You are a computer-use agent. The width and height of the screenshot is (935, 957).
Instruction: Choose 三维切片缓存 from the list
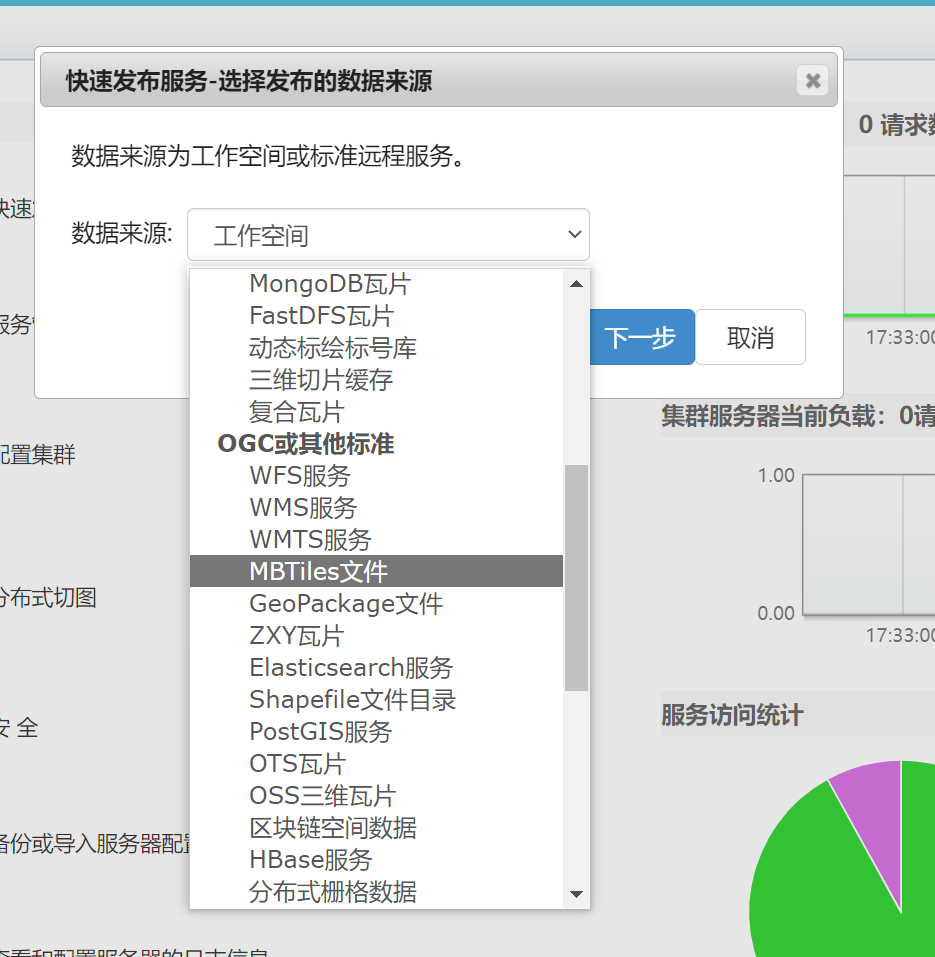click(x=376, y=380)
